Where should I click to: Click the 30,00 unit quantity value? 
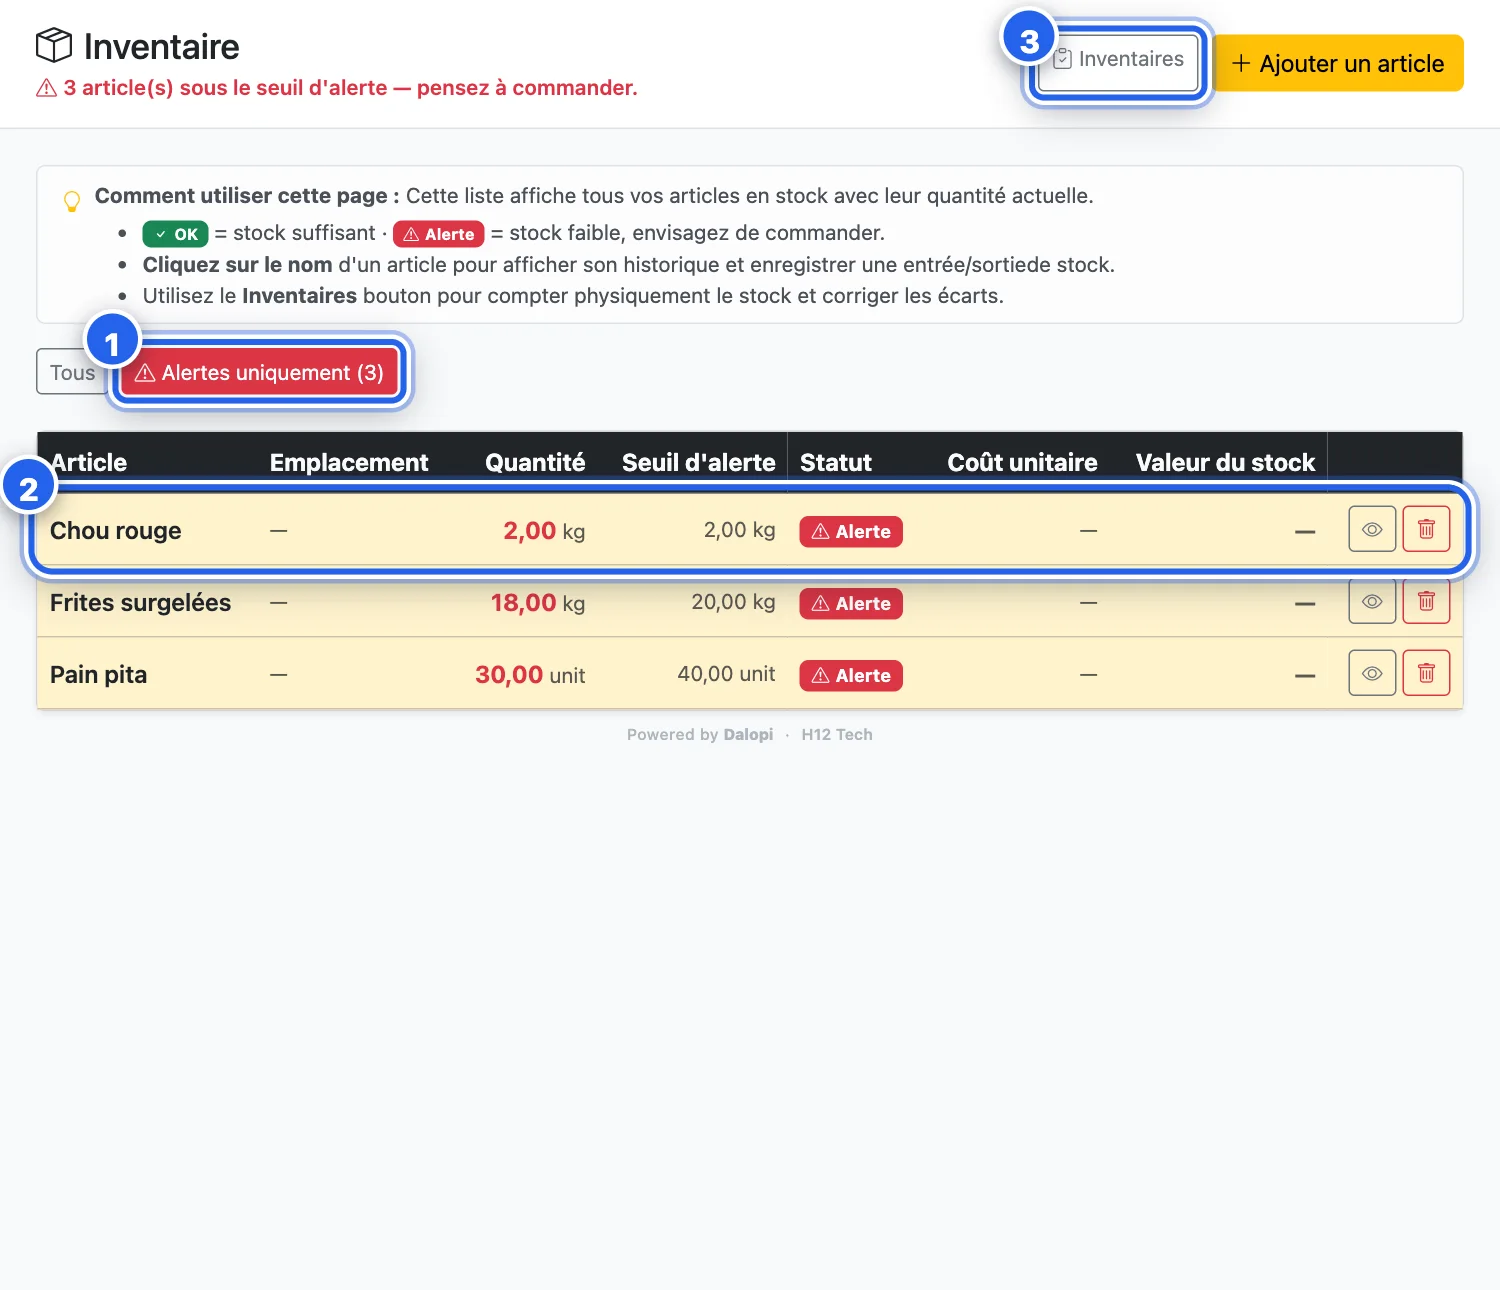pyautogui.click(x=530, y=675)
